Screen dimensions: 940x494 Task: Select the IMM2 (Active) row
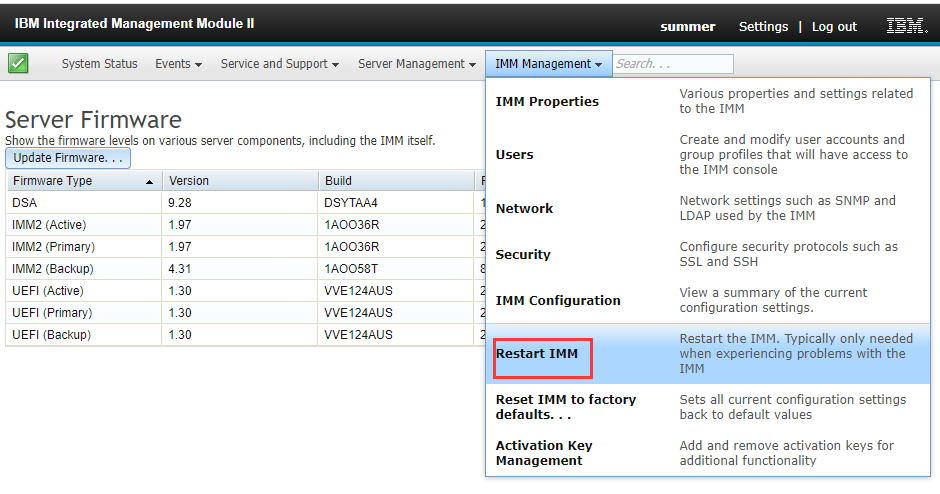point(246,225)
